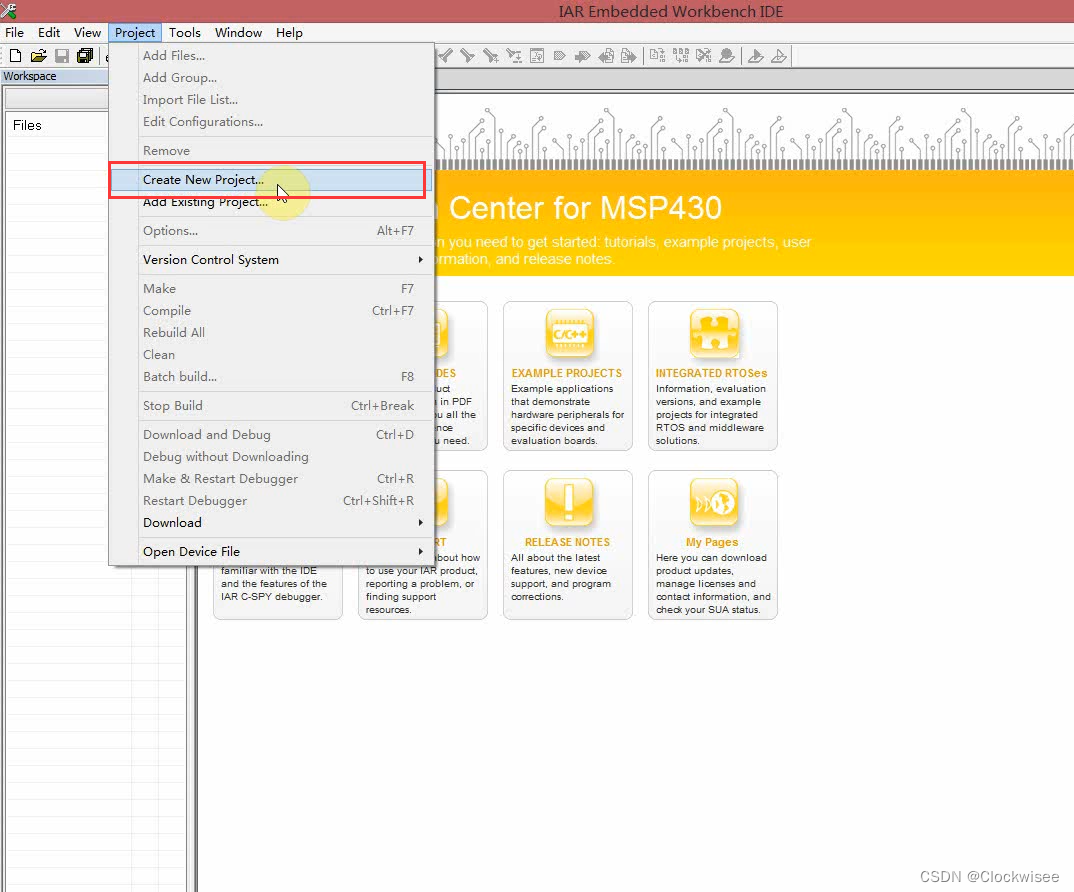Open the RELEASE NOTES heading link
The image size is (1074, 892).
(567, 542)
